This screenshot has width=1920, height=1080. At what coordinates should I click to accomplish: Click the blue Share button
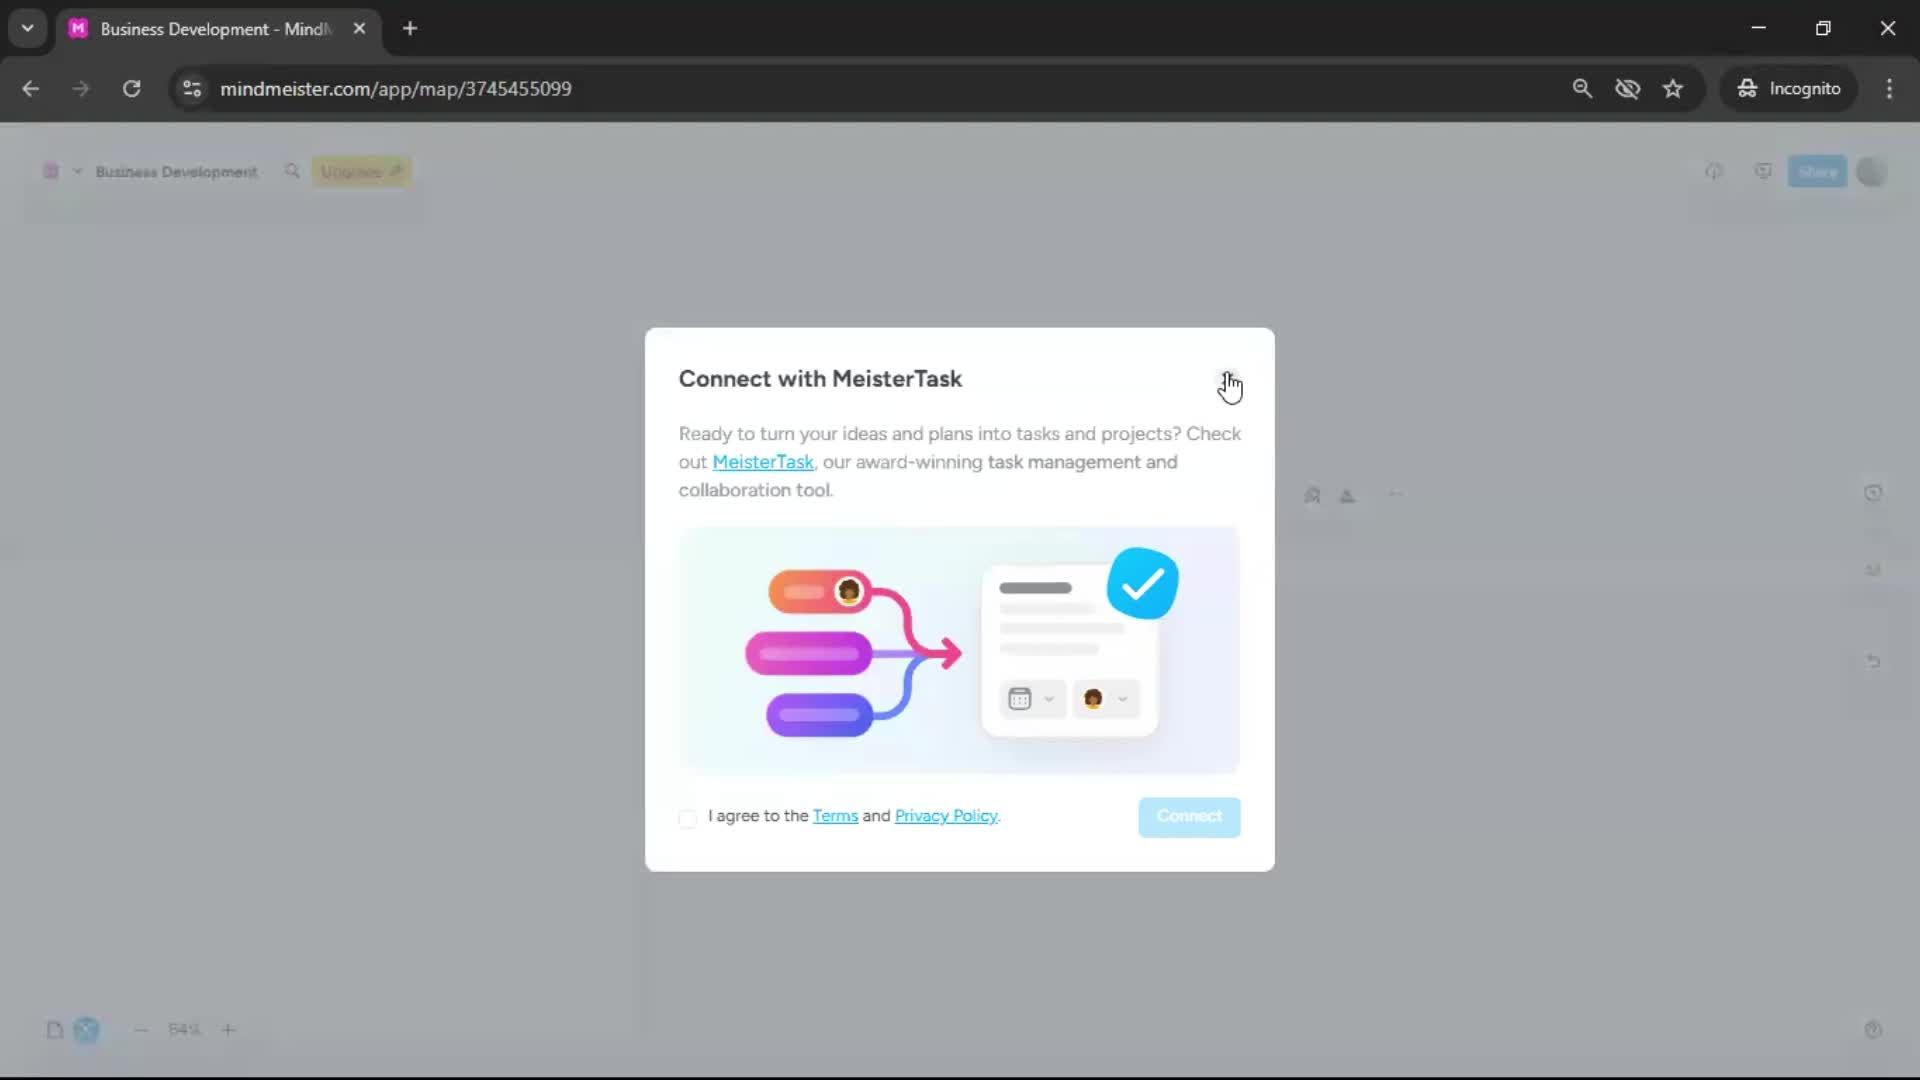tap(1817, 172)
